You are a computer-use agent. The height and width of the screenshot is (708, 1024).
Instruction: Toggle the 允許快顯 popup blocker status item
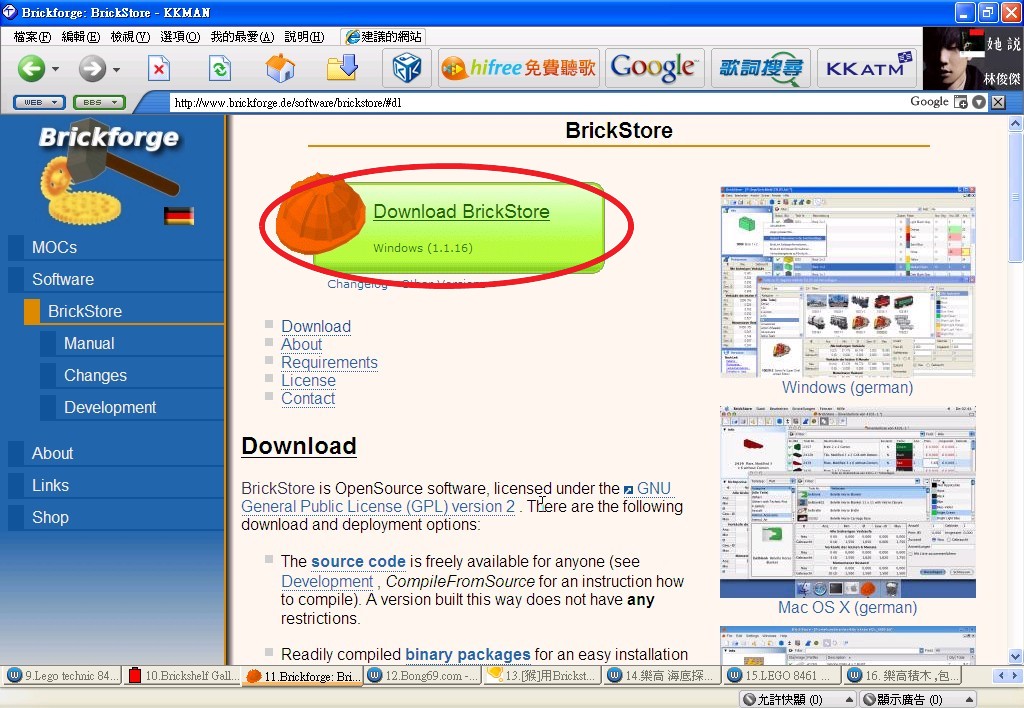pos(798,700)
